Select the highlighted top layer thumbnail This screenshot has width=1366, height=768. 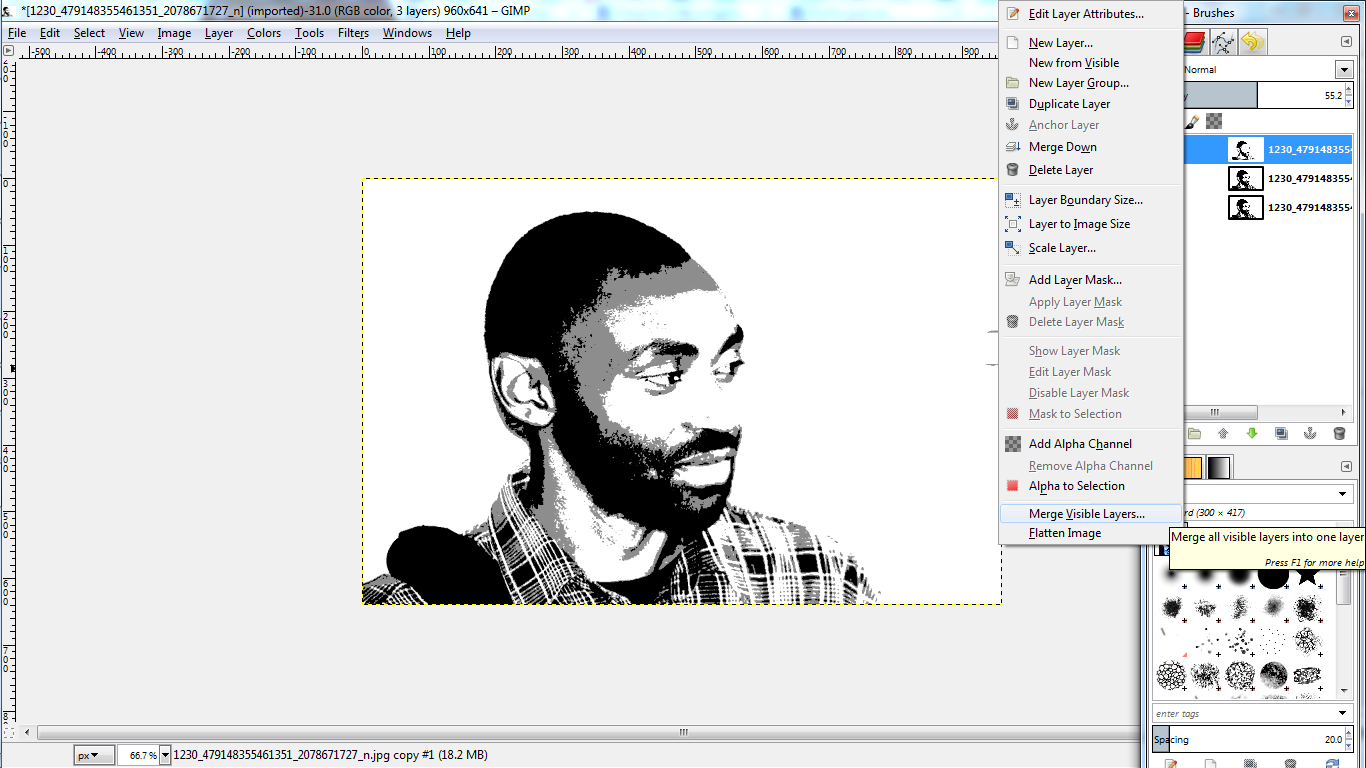1245,150
